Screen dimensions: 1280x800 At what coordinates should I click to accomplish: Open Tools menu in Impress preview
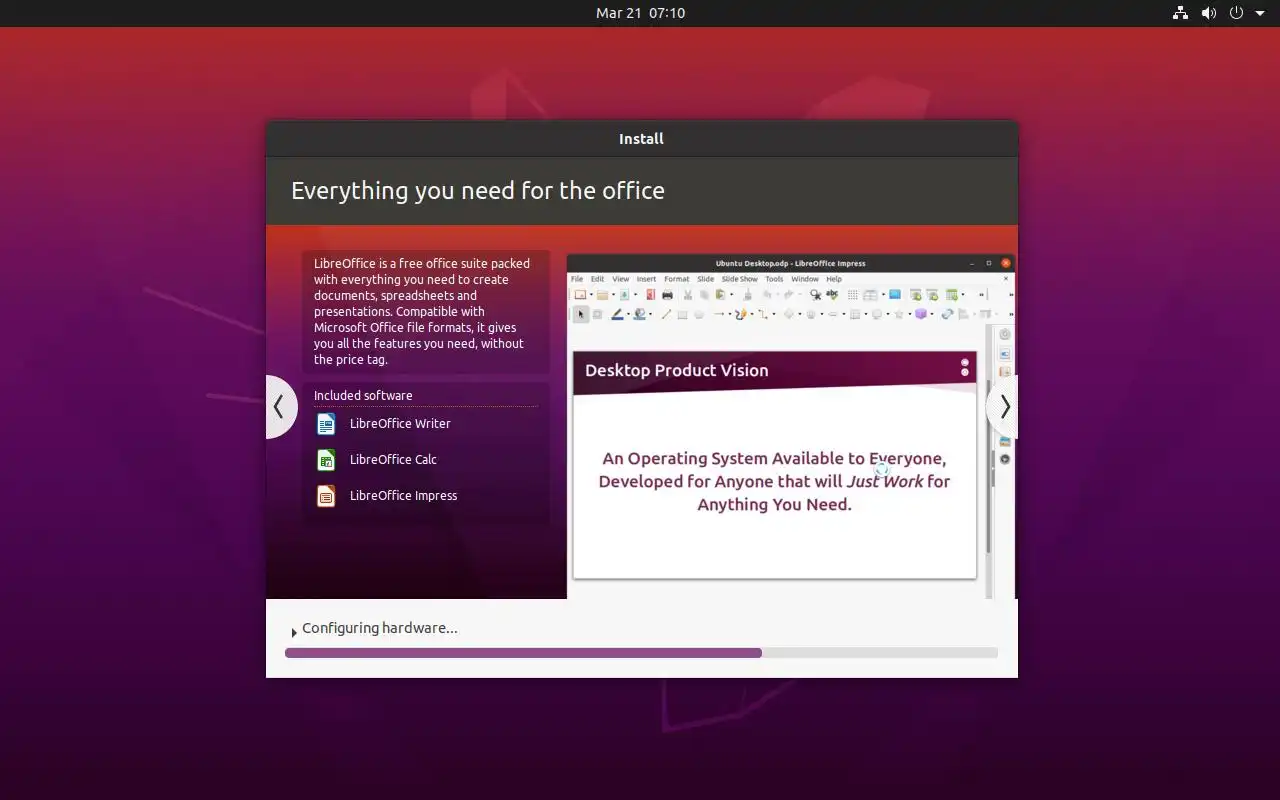pyautogui.click(x=774, y=279)
